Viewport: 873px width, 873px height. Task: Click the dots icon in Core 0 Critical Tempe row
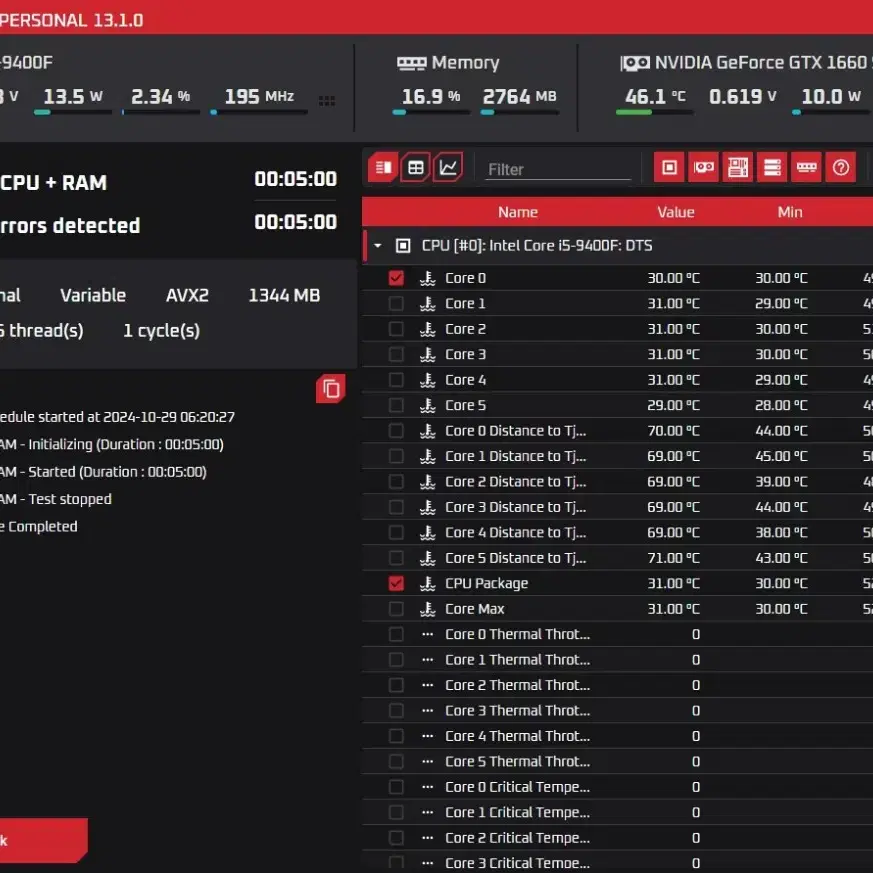coord(428,787)
